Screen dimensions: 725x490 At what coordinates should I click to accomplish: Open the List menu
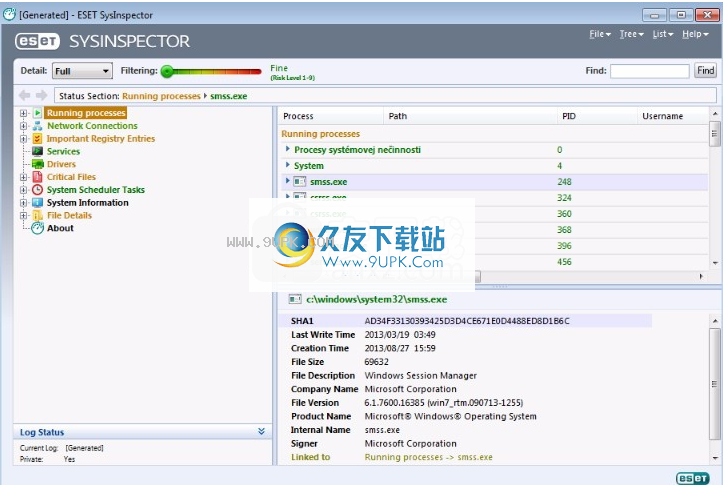click(x=663, y=34)
